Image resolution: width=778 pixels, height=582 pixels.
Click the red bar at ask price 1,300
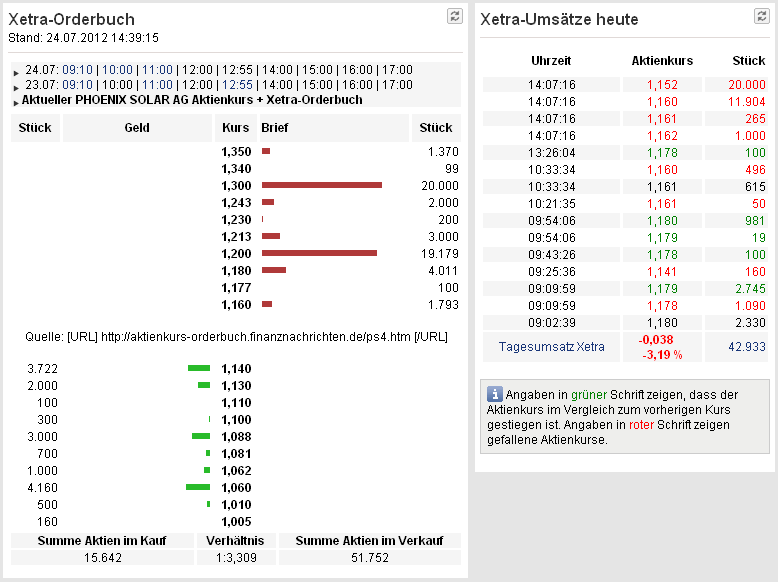322,185
